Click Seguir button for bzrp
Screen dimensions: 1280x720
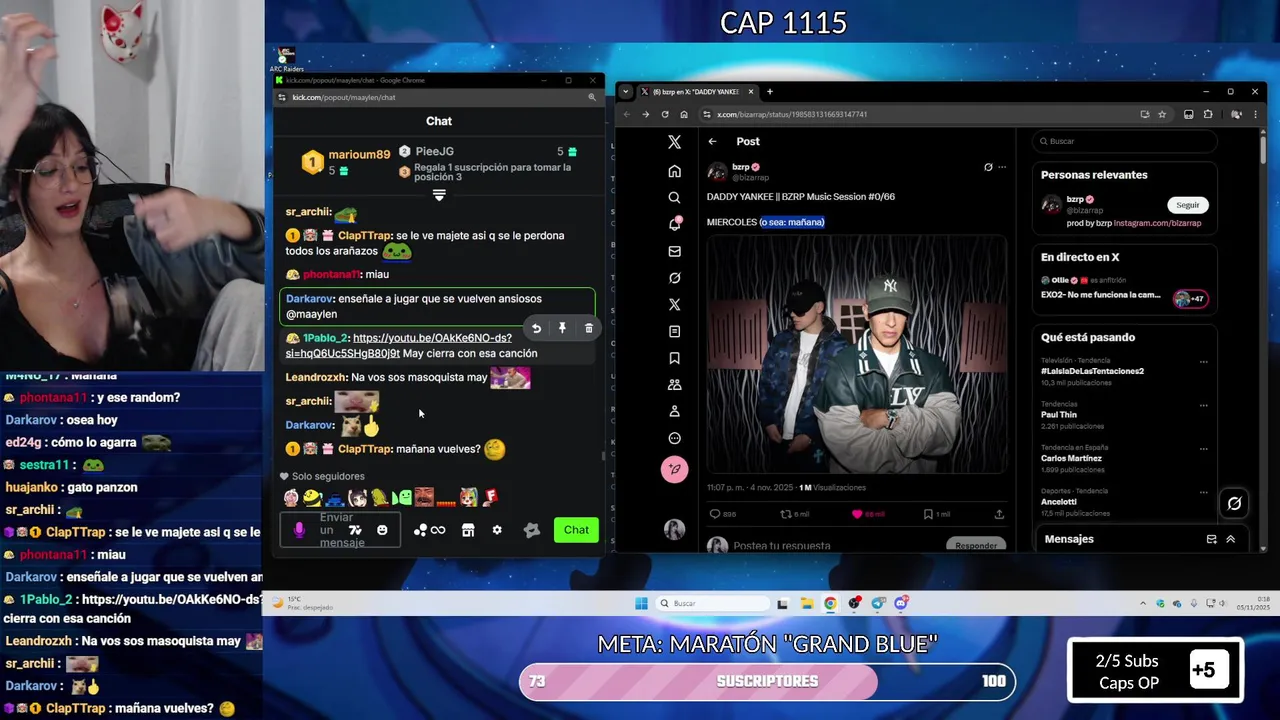point(1187,205)
